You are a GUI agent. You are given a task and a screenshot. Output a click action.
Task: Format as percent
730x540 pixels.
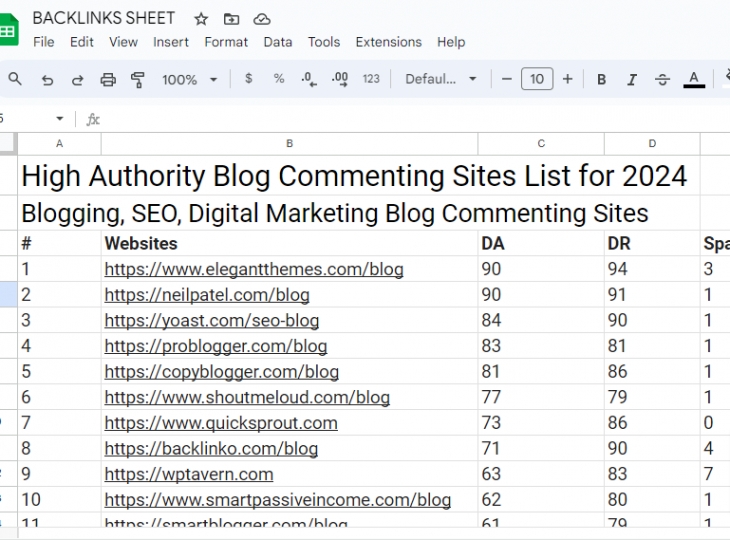[279, 79]
